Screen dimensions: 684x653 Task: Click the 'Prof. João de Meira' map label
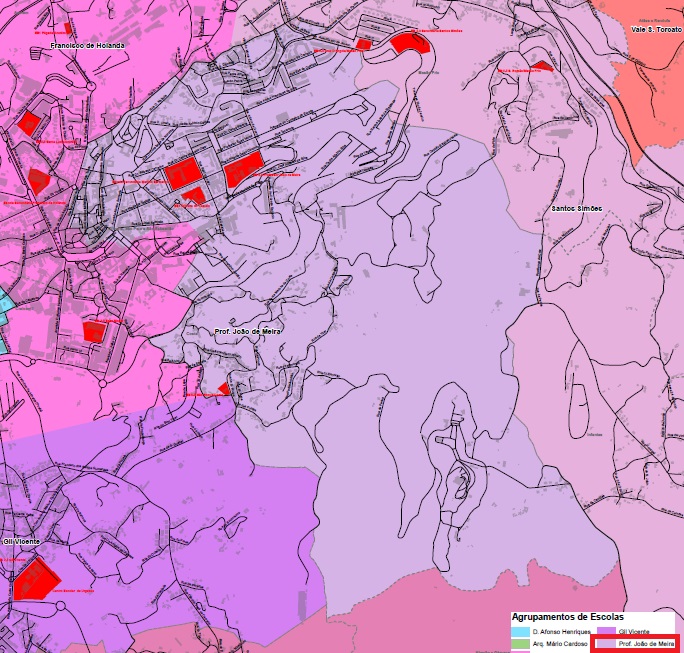pyautogui.click(x=247, y=332)
